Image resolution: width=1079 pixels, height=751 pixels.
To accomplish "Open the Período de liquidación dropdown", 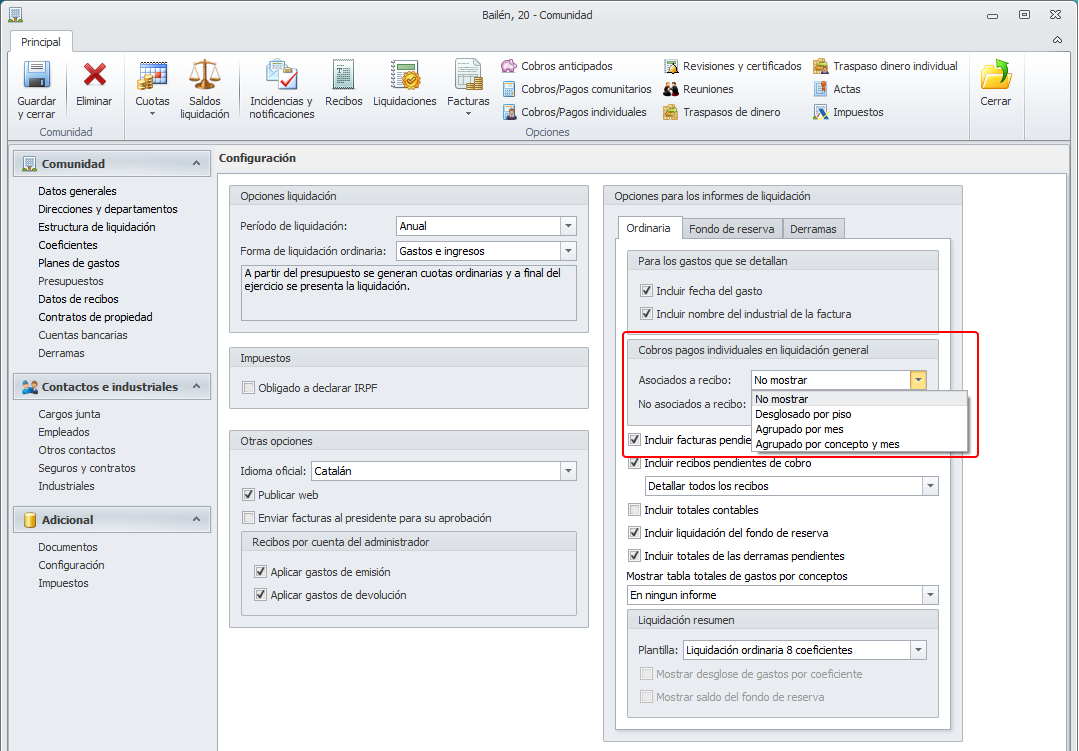I will pyautogui.click(x=568, y=226).
